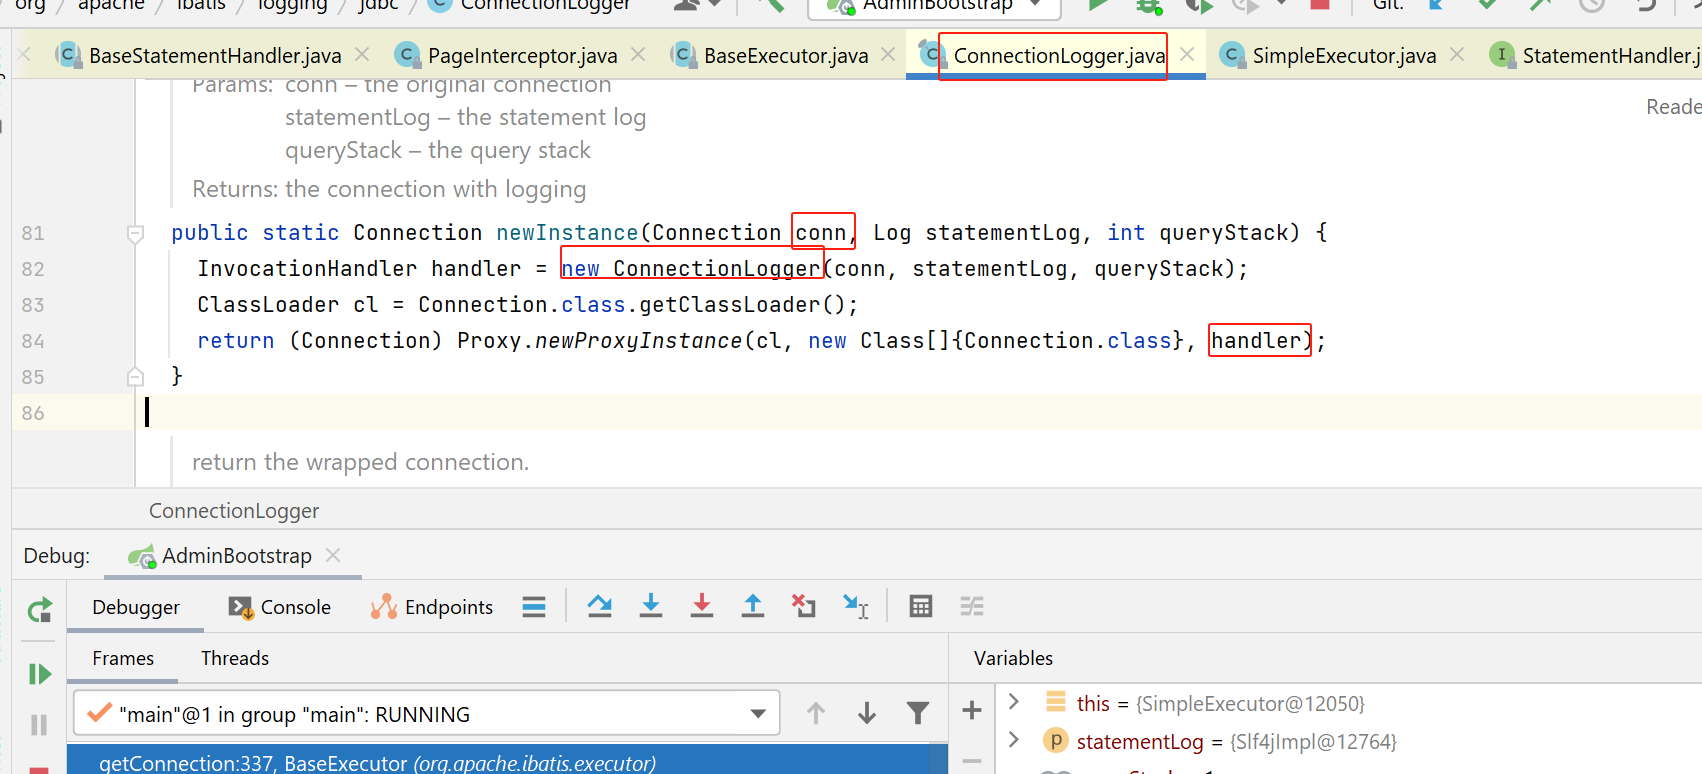Click the Rerun AdminBootstrap icon

pyautogui.click(x=40, y=610)
